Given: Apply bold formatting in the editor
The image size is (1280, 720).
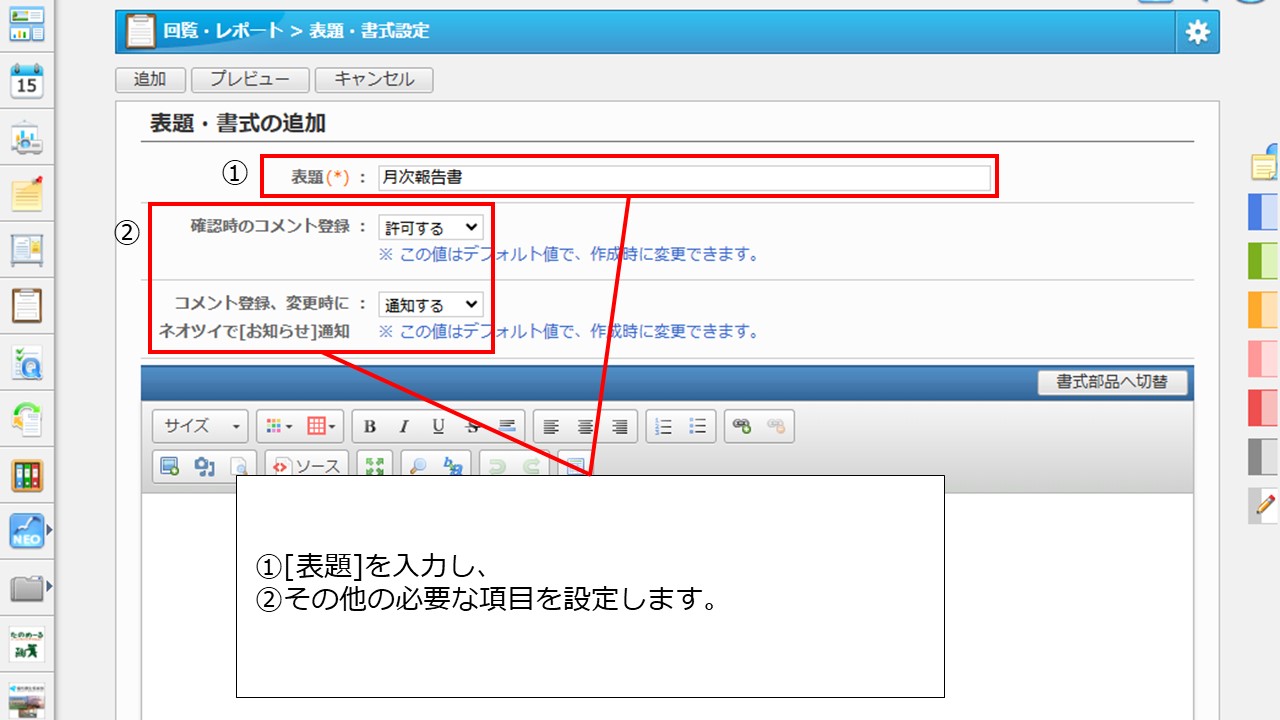Looking at the screenshot, I should (x=370, y=427).
